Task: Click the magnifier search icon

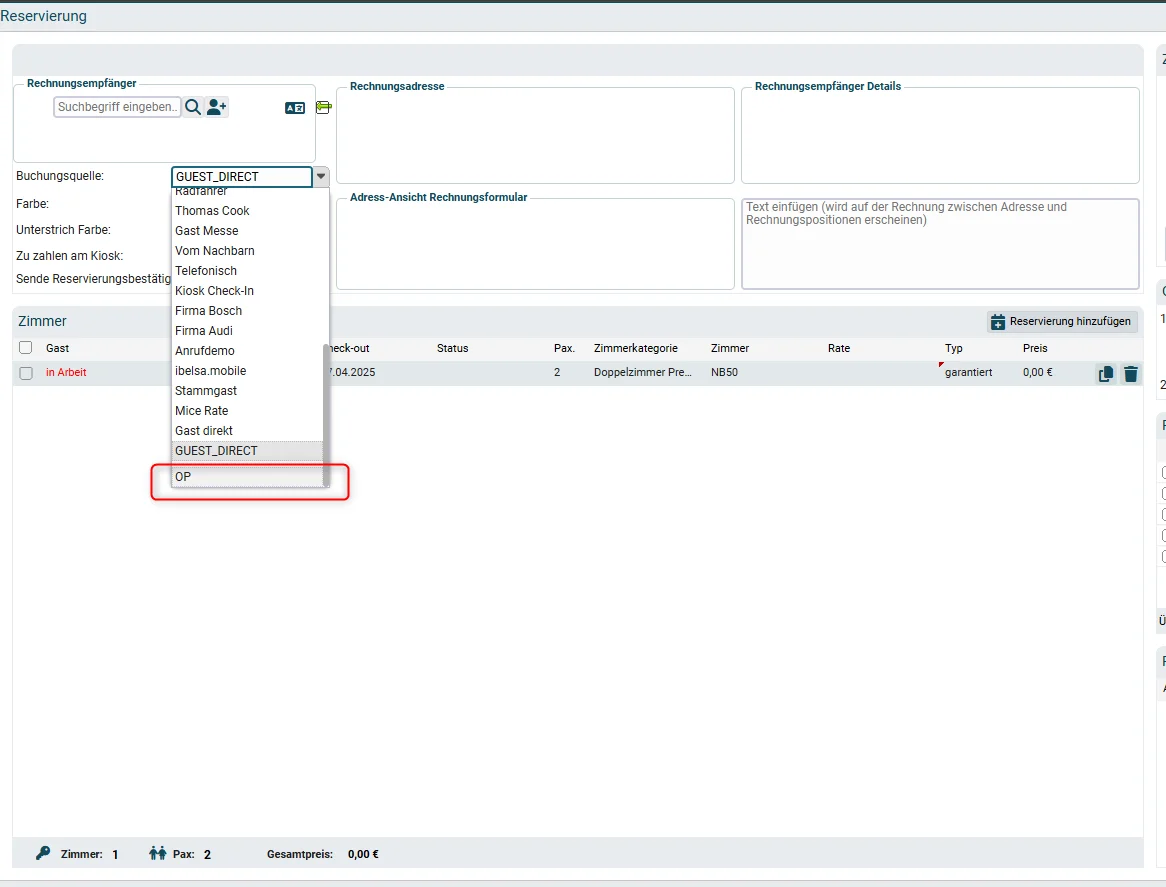Action: point(193,107)
